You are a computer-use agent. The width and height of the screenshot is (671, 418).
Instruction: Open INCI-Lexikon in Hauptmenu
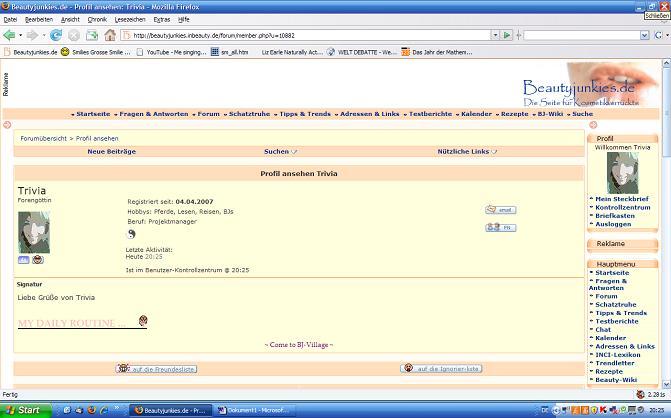[x=618, y=355]
